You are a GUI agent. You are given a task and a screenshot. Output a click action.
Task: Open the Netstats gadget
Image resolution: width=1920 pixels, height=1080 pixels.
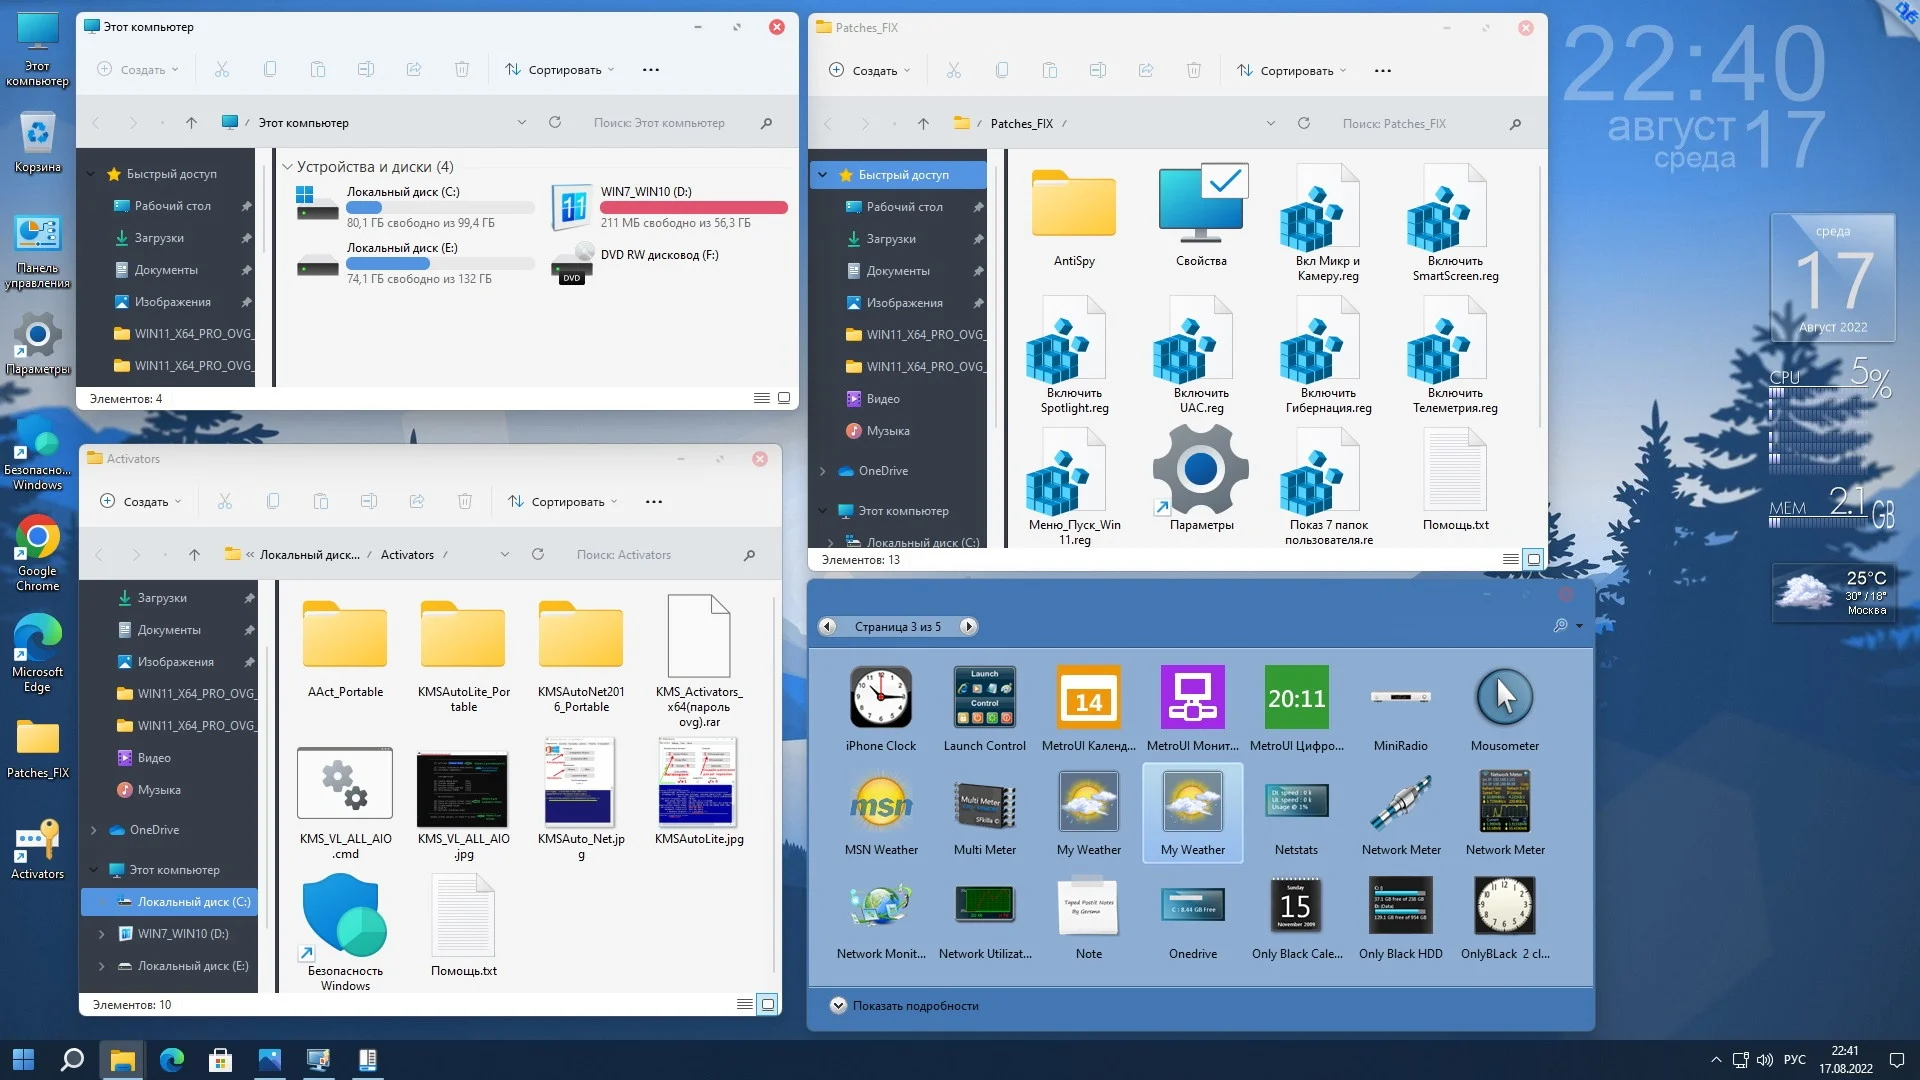(1296, 802)
